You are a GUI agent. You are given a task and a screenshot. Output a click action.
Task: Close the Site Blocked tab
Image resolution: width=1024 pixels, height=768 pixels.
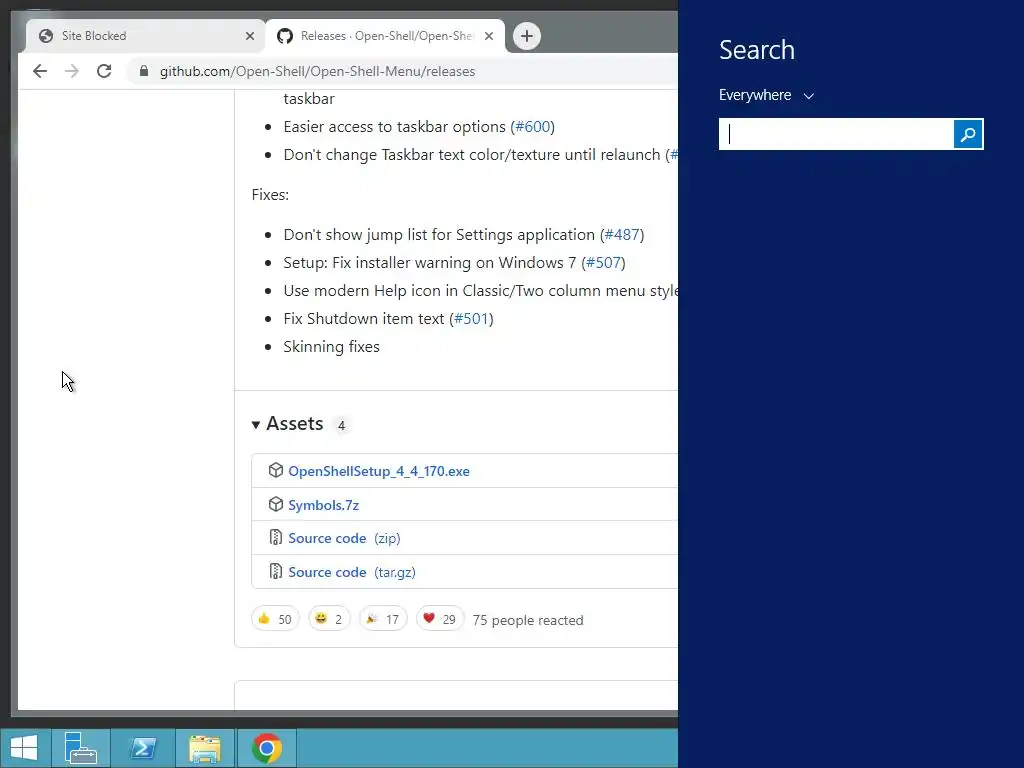[x=249, y=36]
